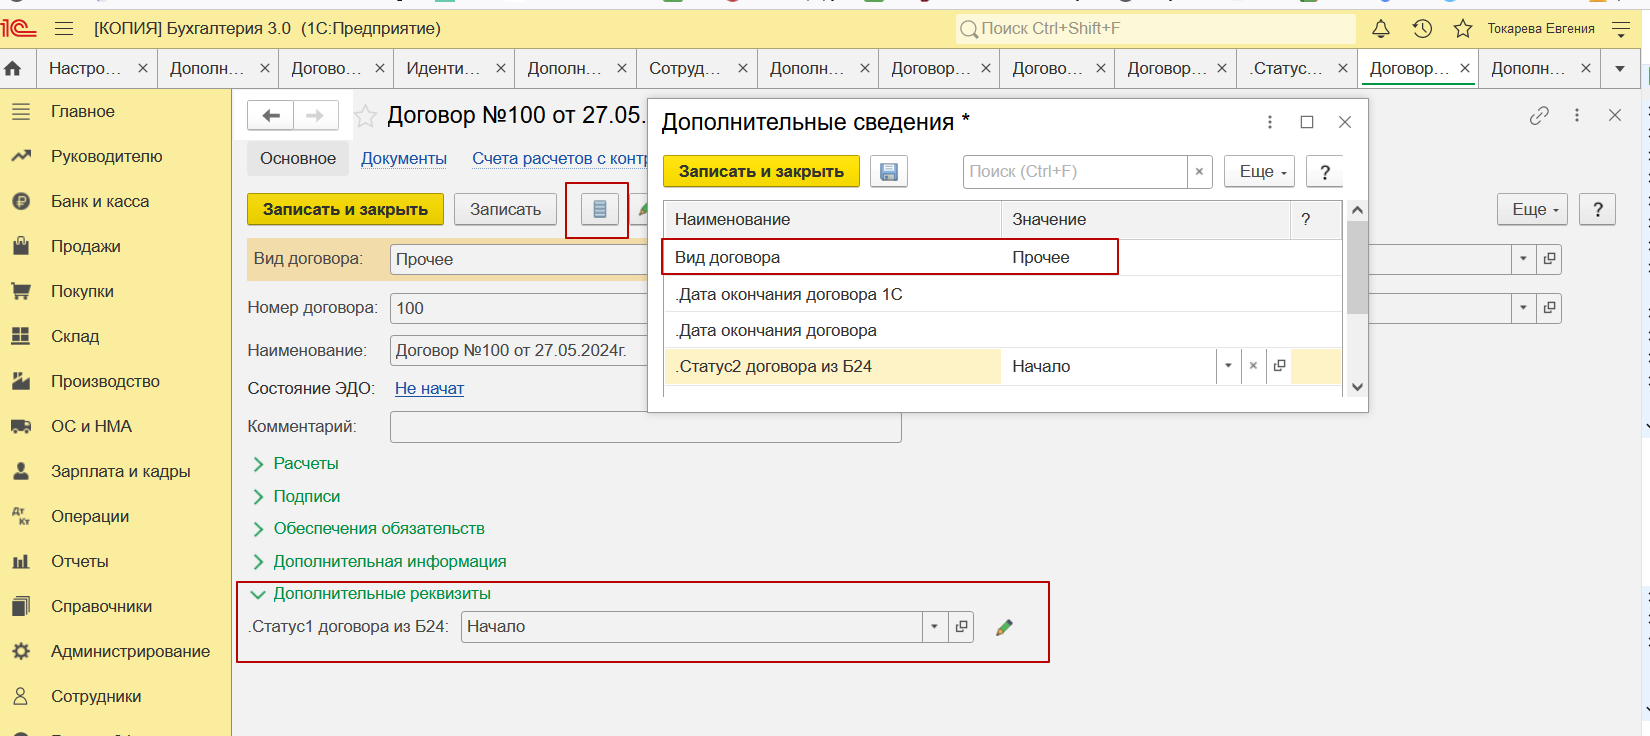This screenshot has height=736, width=1650.
Task: Click the home icon tab
Action: tap(13, 68)
